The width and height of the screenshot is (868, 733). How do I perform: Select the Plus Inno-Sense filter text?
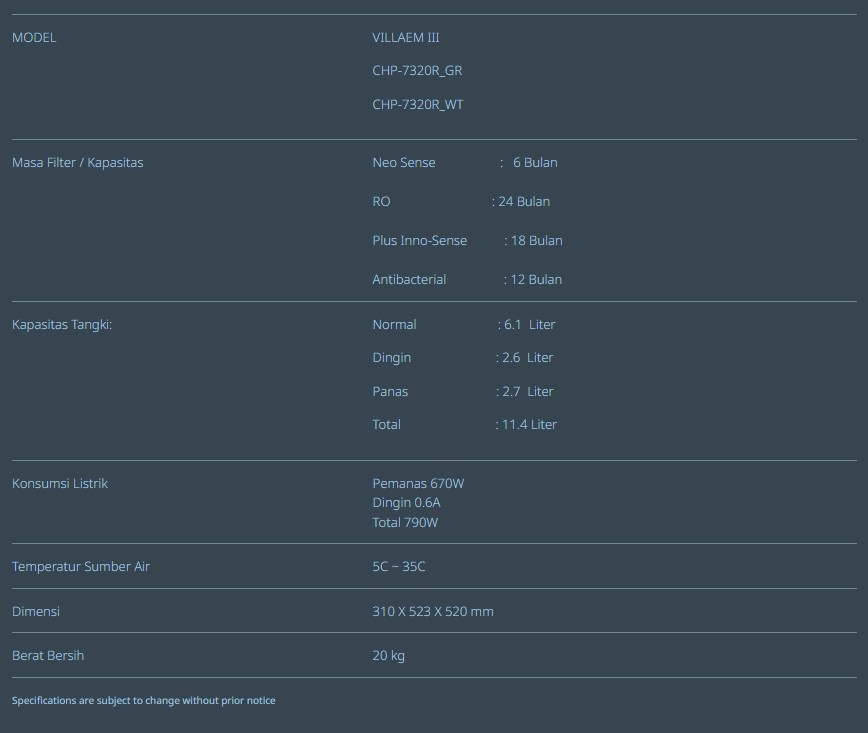point(420,241)
